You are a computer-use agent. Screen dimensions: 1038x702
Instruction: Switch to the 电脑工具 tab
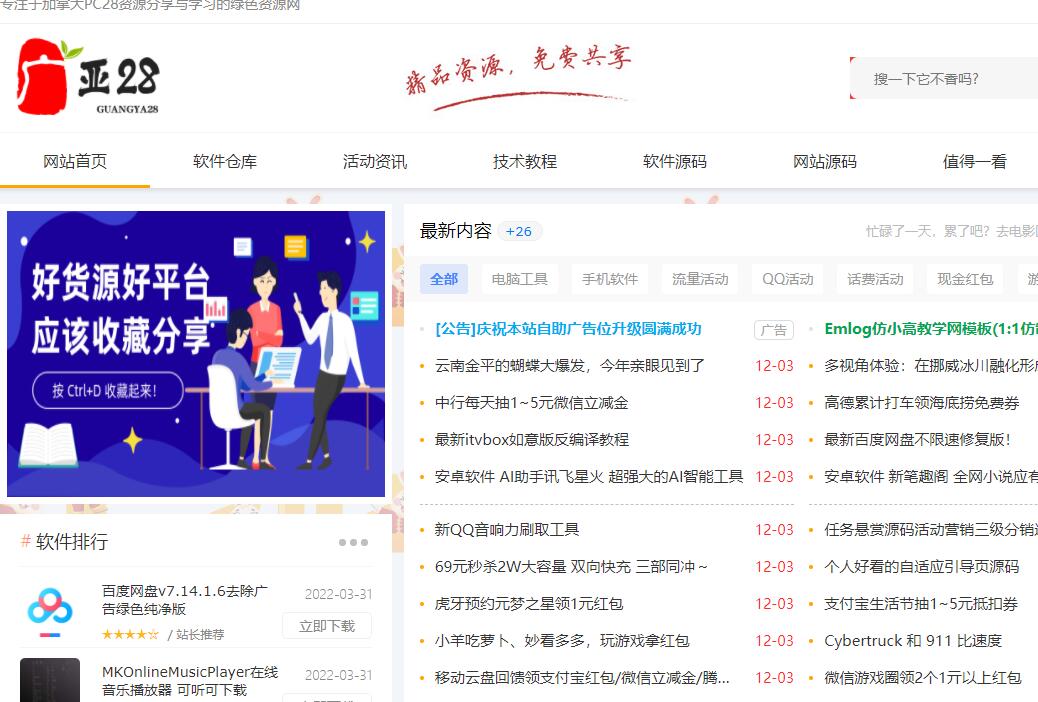(x=520, y=279)
